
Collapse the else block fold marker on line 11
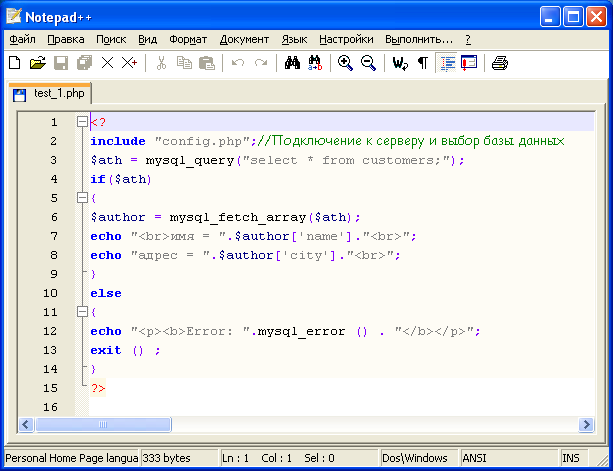[x=82, y=312]
